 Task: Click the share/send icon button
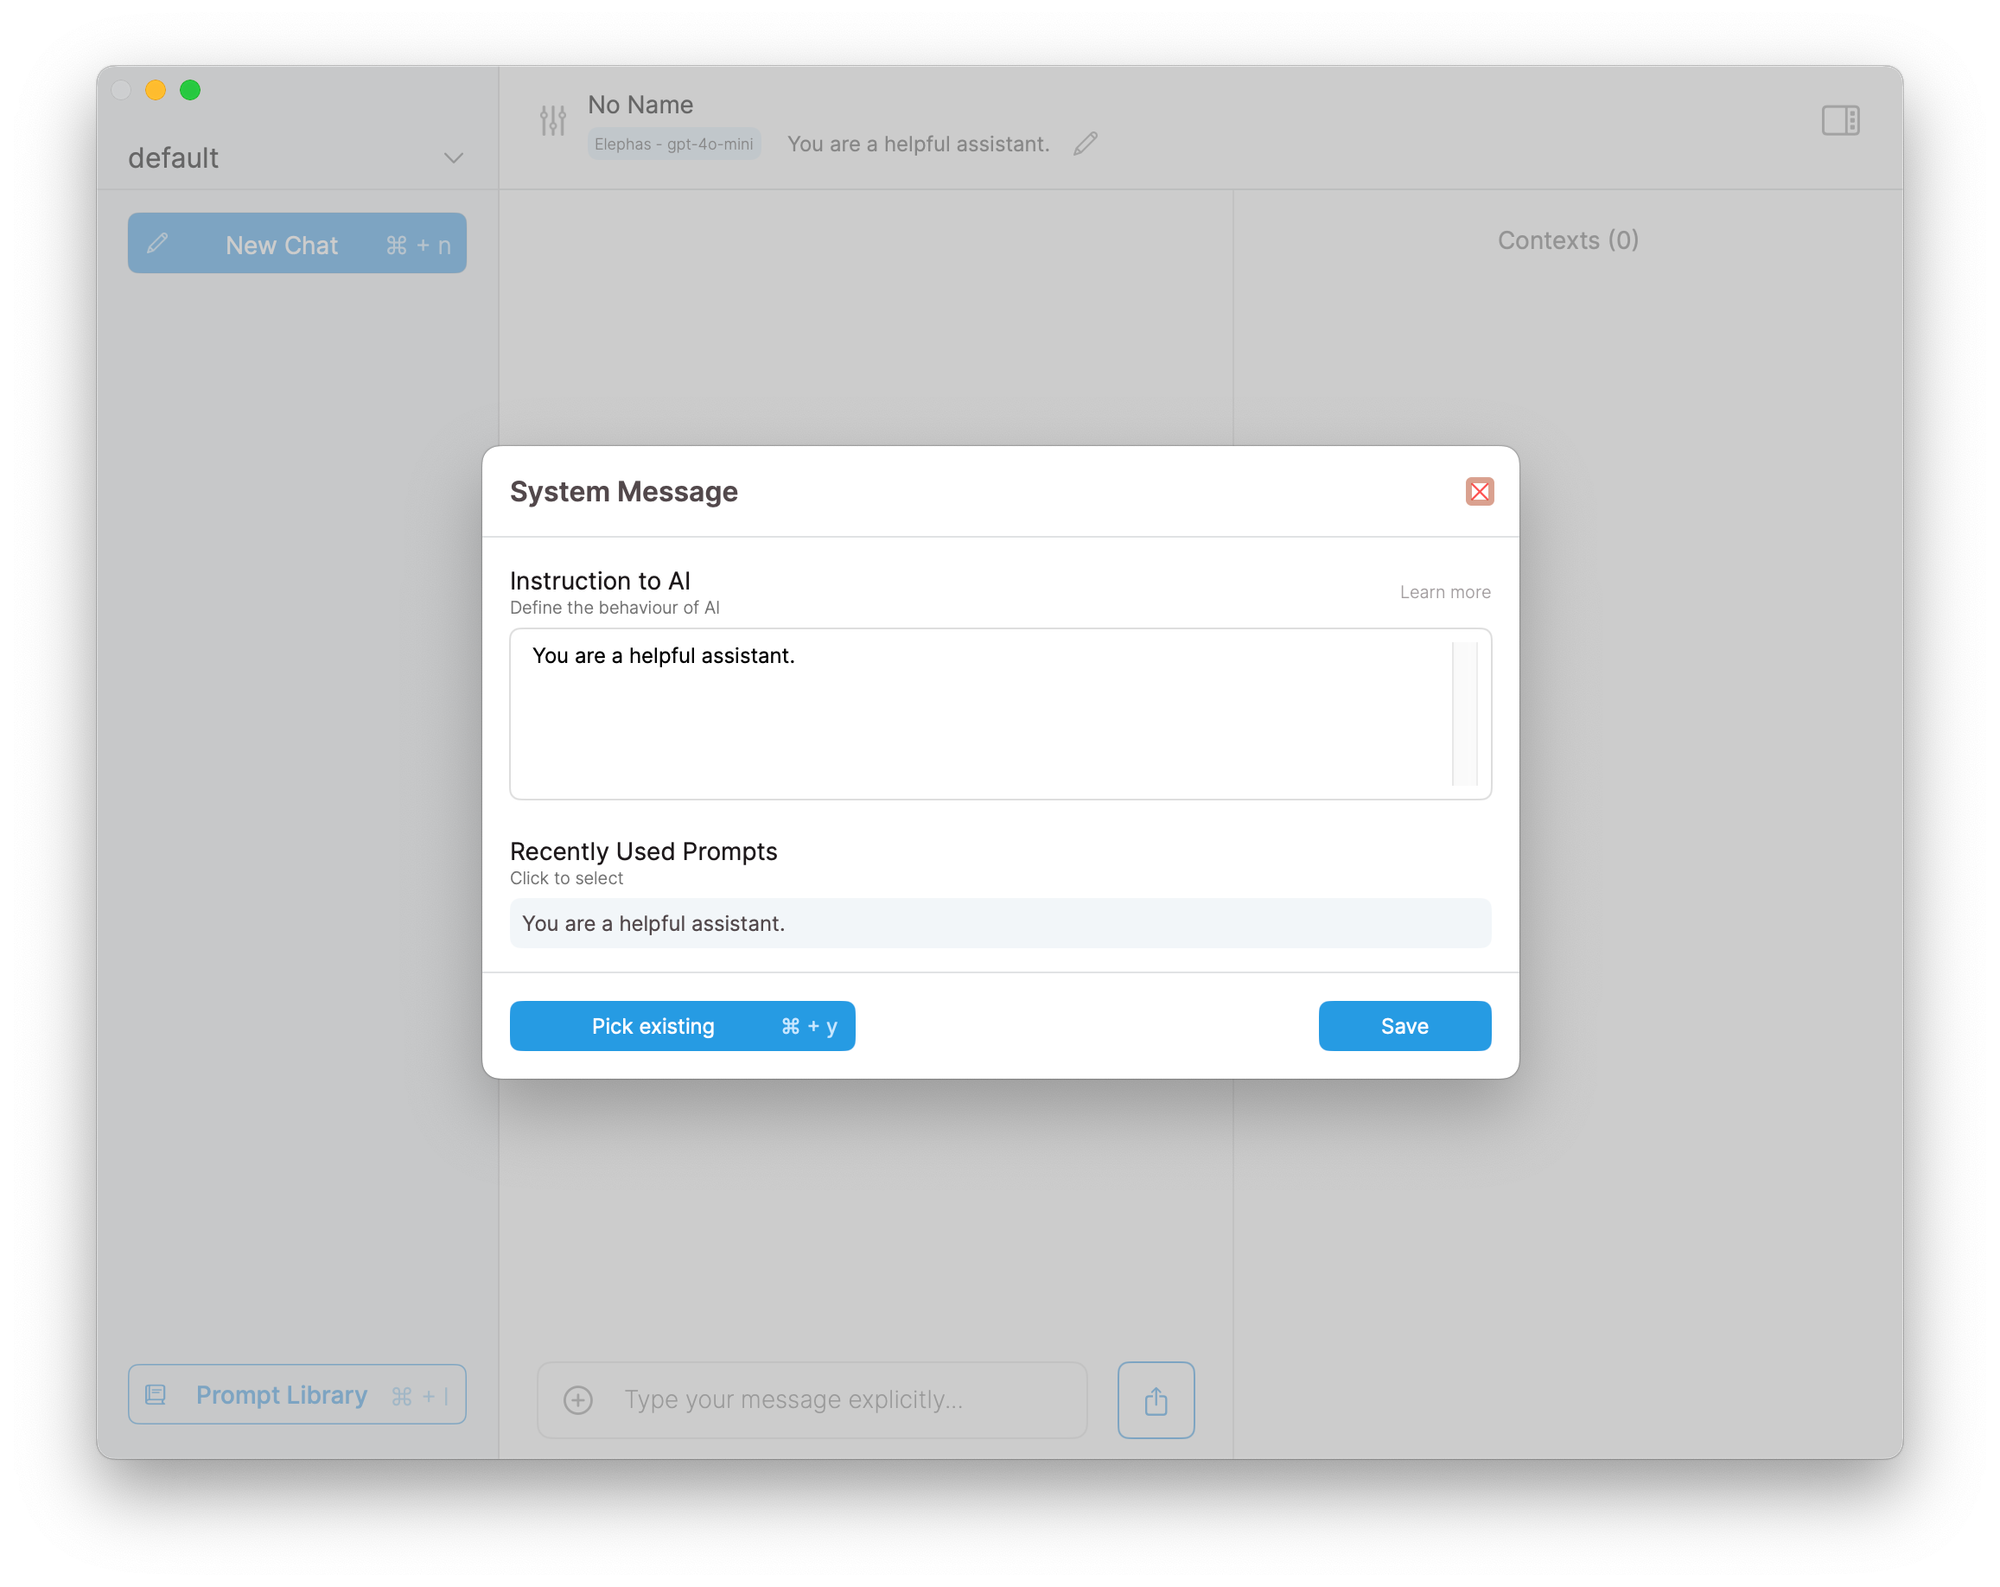1156,1400
